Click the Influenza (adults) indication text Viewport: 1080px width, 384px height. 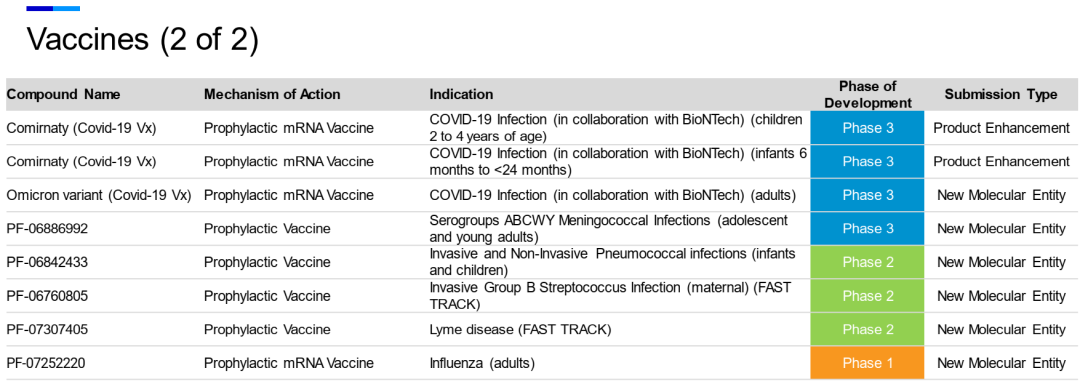click(482, 363)
